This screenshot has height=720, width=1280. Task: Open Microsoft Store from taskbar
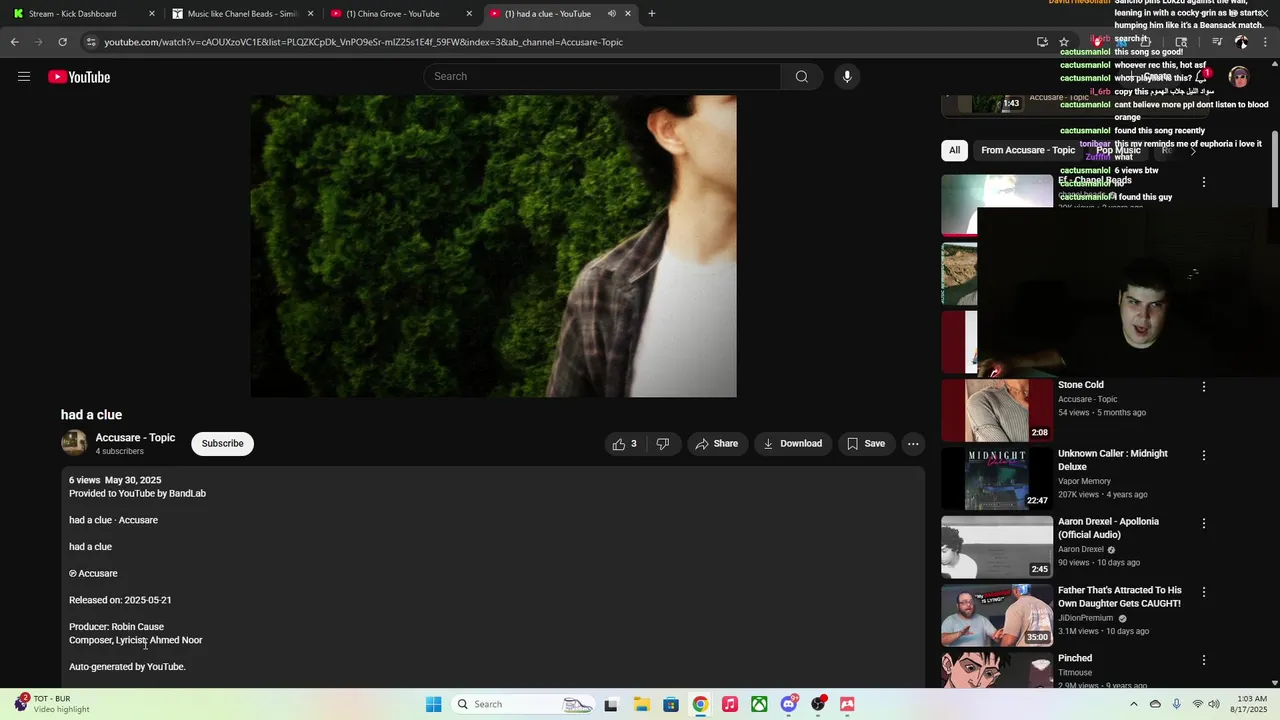click(671, 704)
